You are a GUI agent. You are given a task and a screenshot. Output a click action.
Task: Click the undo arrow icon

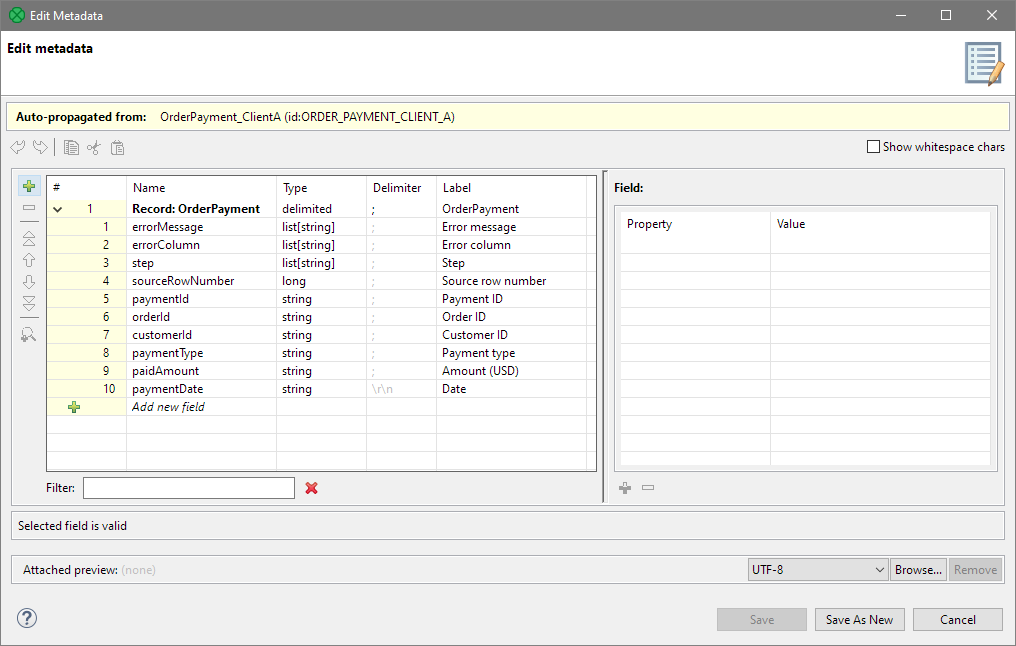click(17, 147)
